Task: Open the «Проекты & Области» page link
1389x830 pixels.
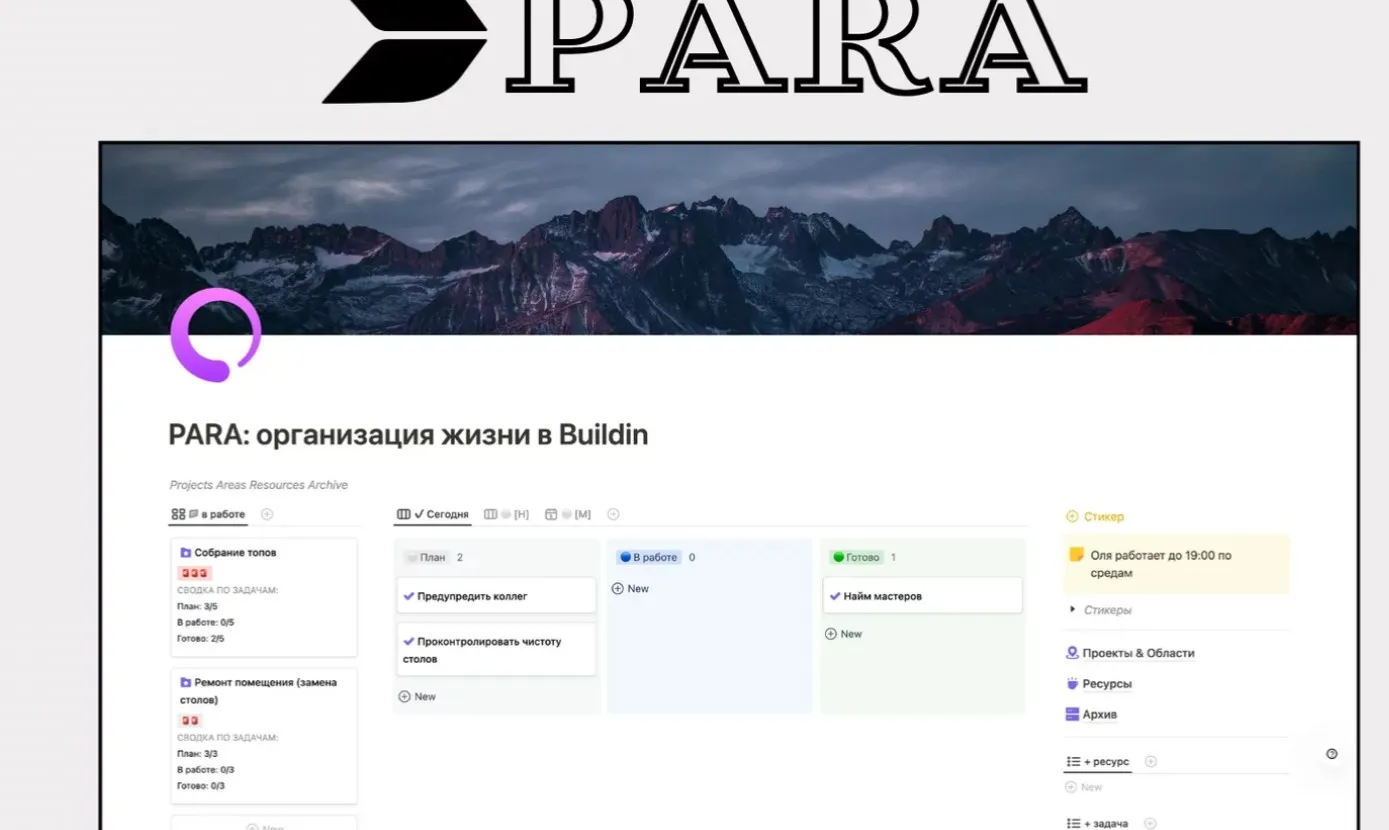Action: (1138, 653)
